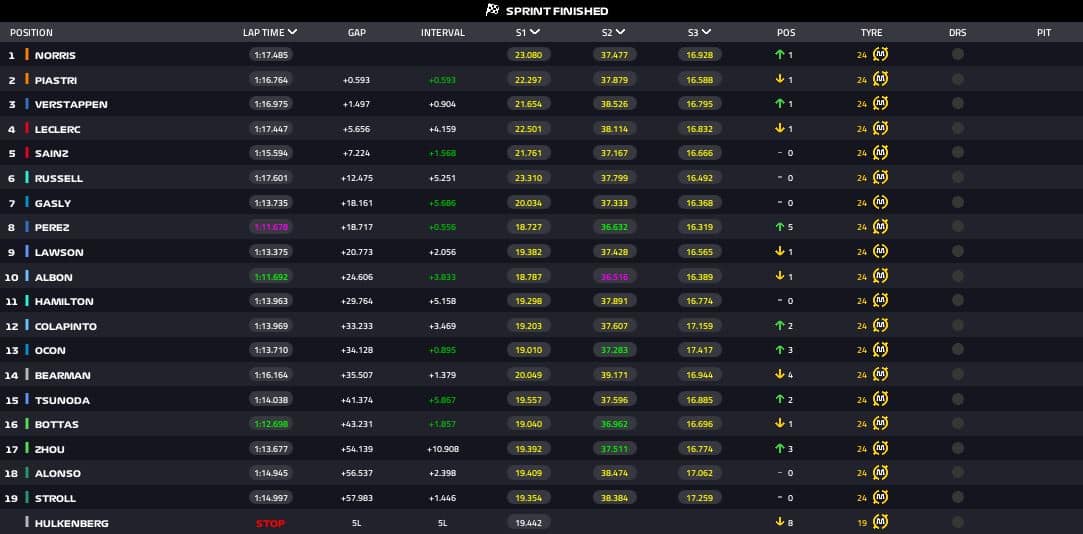
Task: Click Russell's teal Mercedes team color bar
Action: click(x=27, y=178)
